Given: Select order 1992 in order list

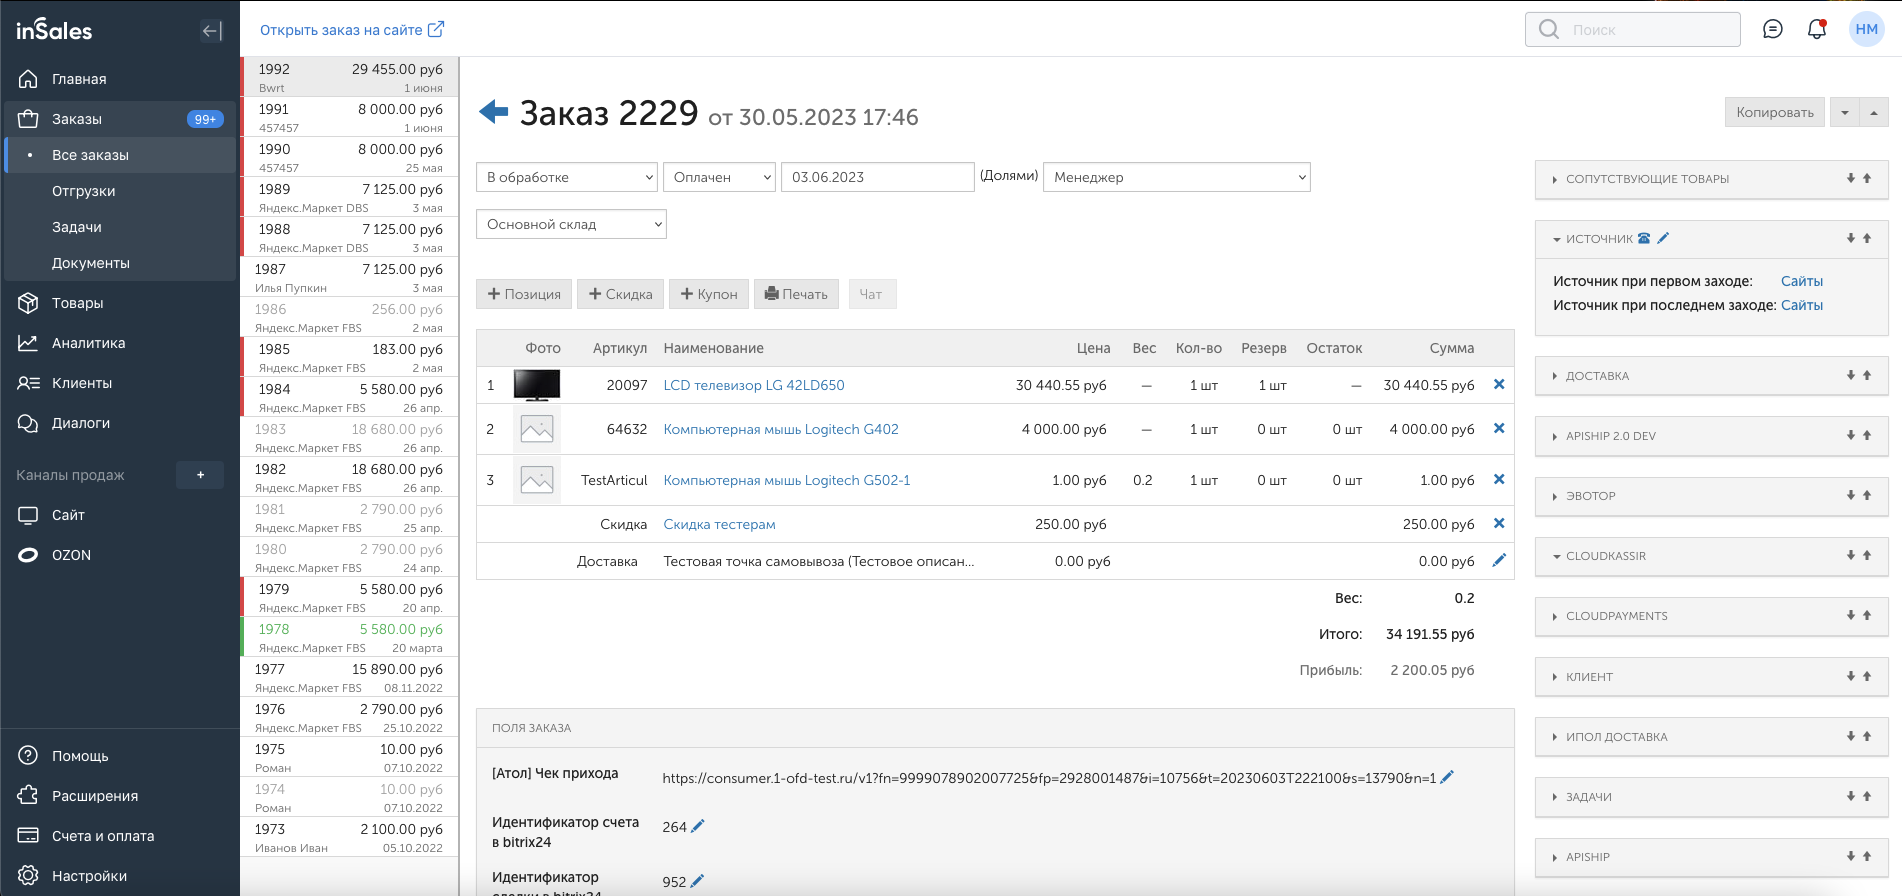Looking at the screenshot, I should pos(349,77).
